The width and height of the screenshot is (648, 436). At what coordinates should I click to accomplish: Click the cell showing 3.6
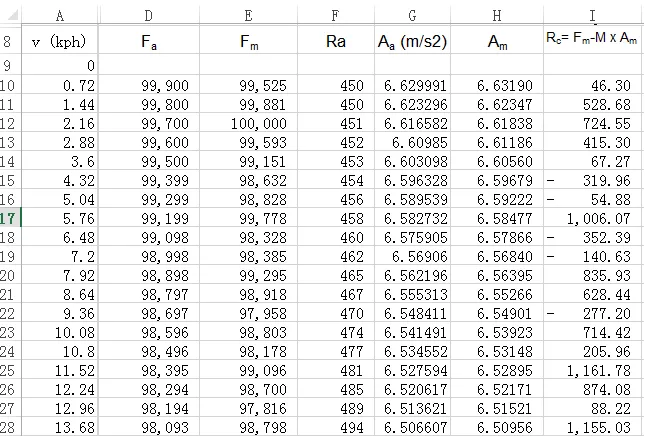pyautogui.click(x=60, y=161)
